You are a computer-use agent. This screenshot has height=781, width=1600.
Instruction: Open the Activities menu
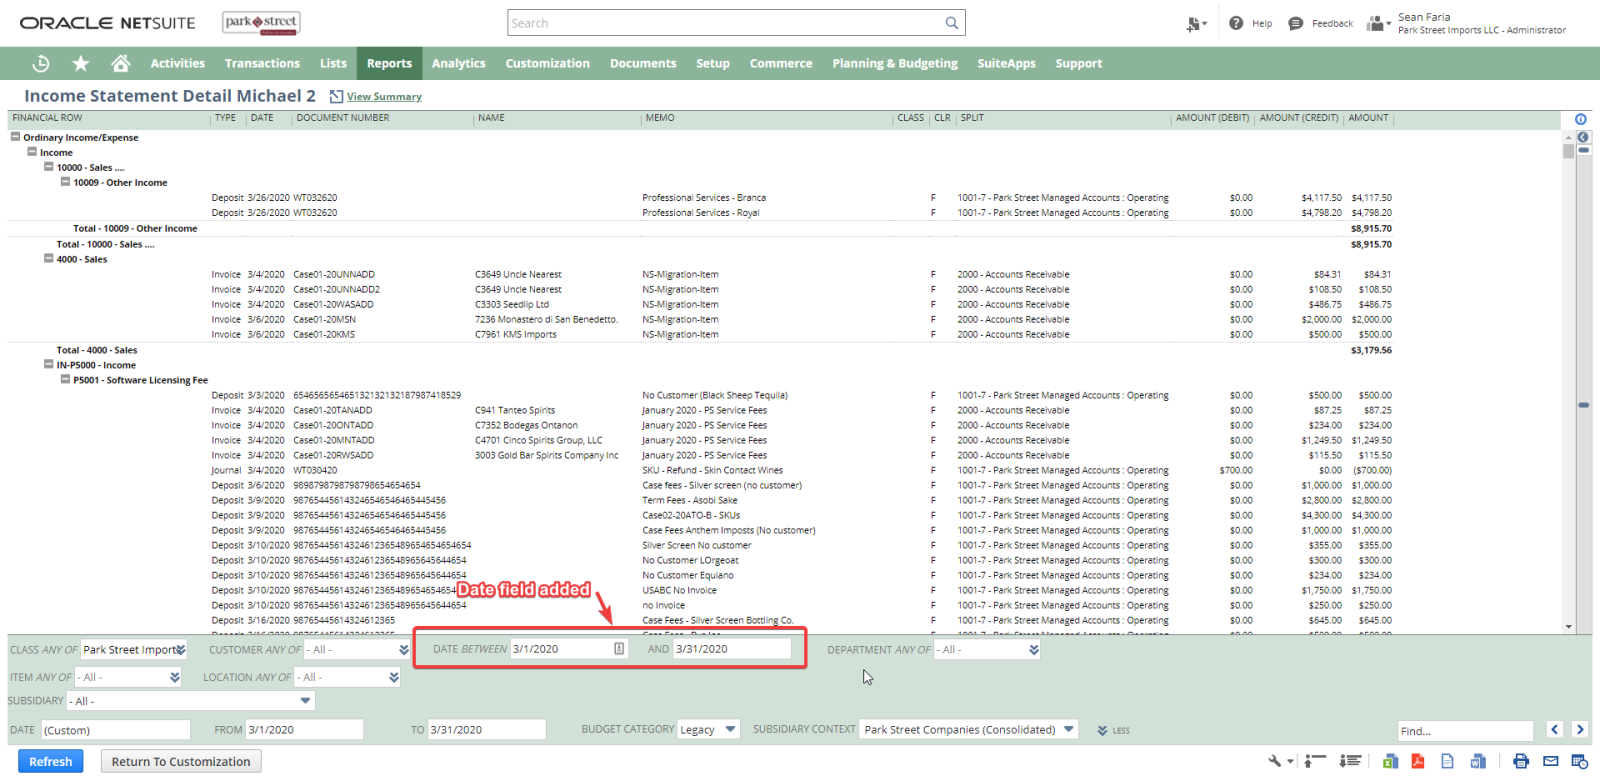pyautogui.click(x=178, y=63)
